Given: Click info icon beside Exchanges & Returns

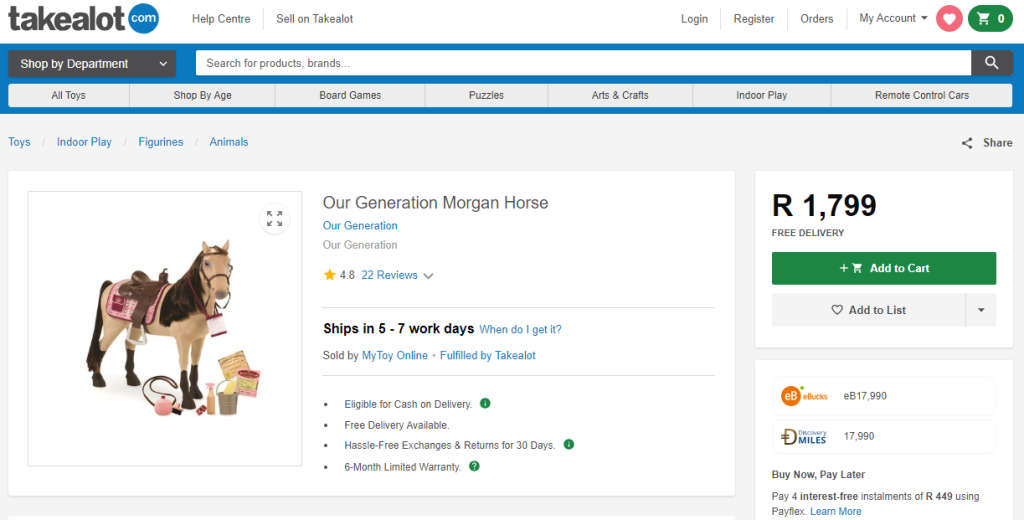Looking at the screenshot, I should (x=569, y=444).
